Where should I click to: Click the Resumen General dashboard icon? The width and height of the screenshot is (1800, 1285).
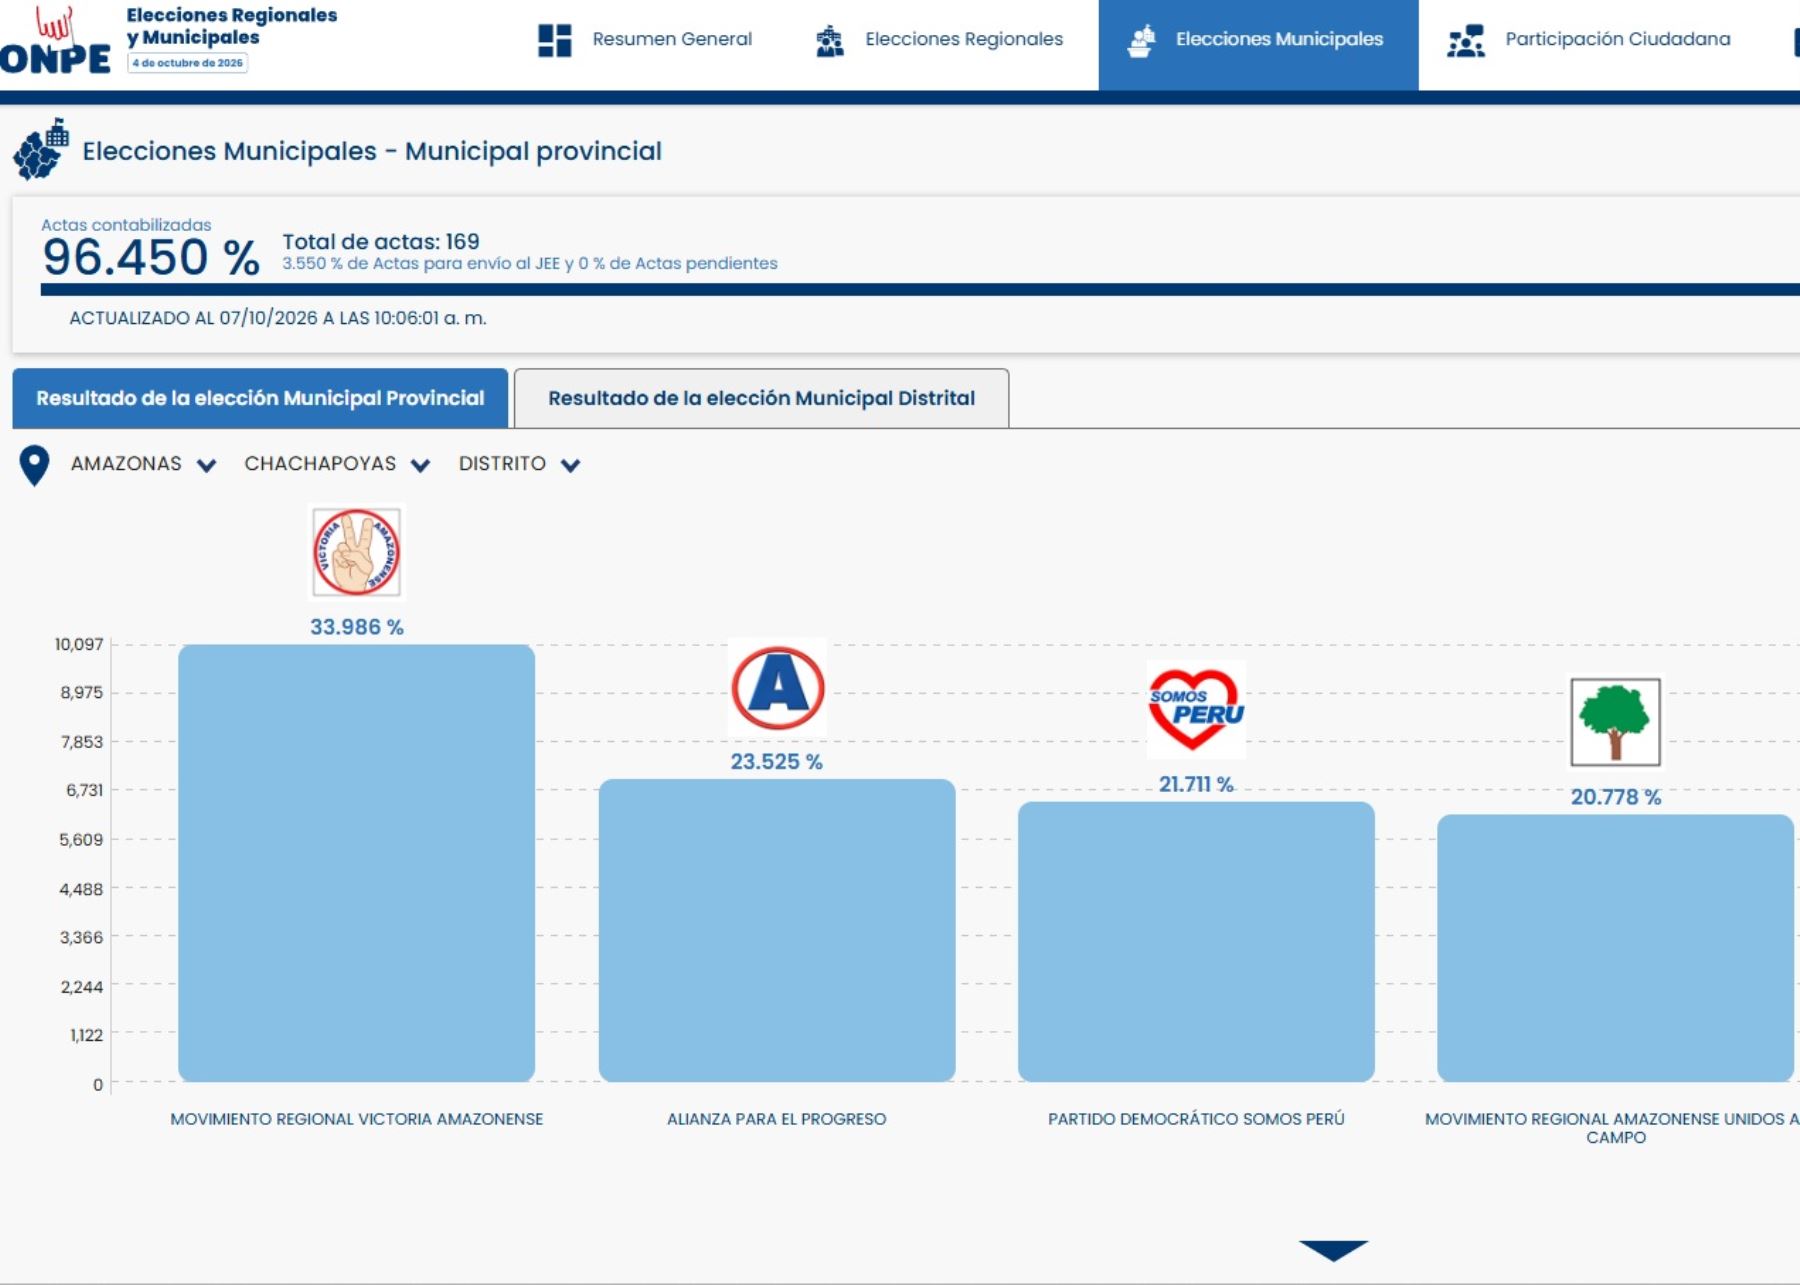555,40
